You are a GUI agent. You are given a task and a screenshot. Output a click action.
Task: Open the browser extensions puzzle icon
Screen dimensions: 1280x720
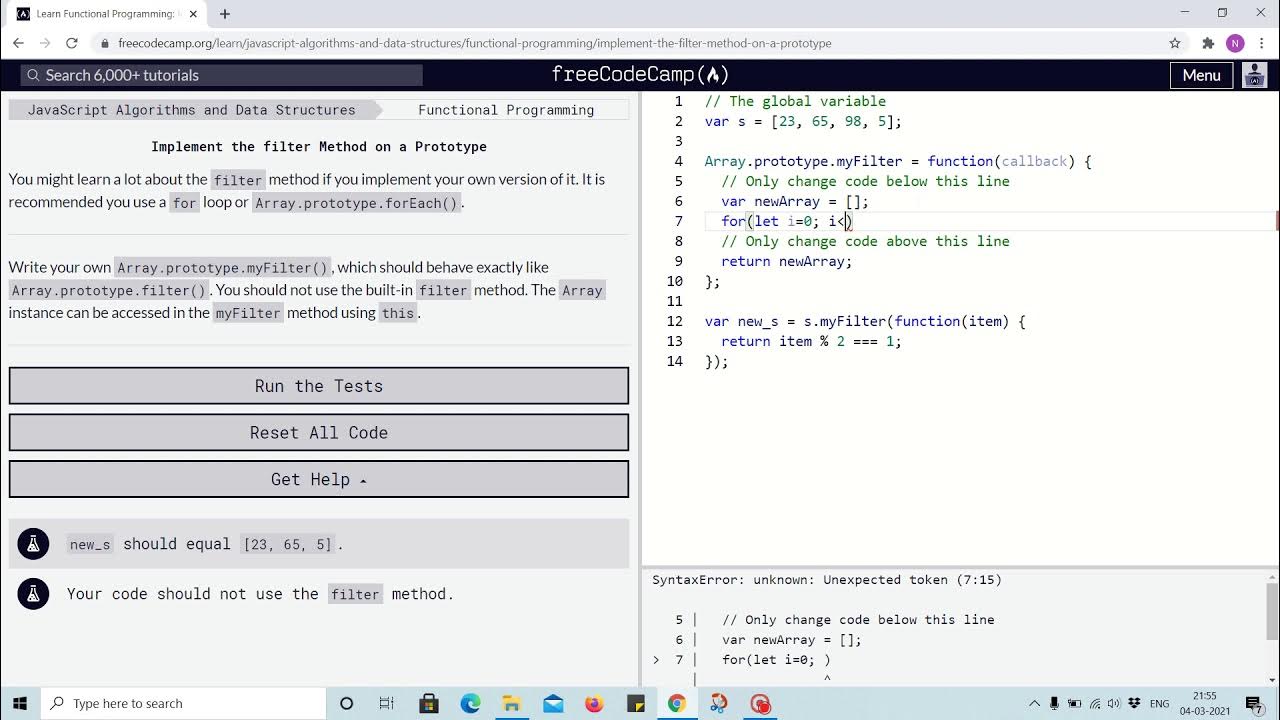(1208, 43)
